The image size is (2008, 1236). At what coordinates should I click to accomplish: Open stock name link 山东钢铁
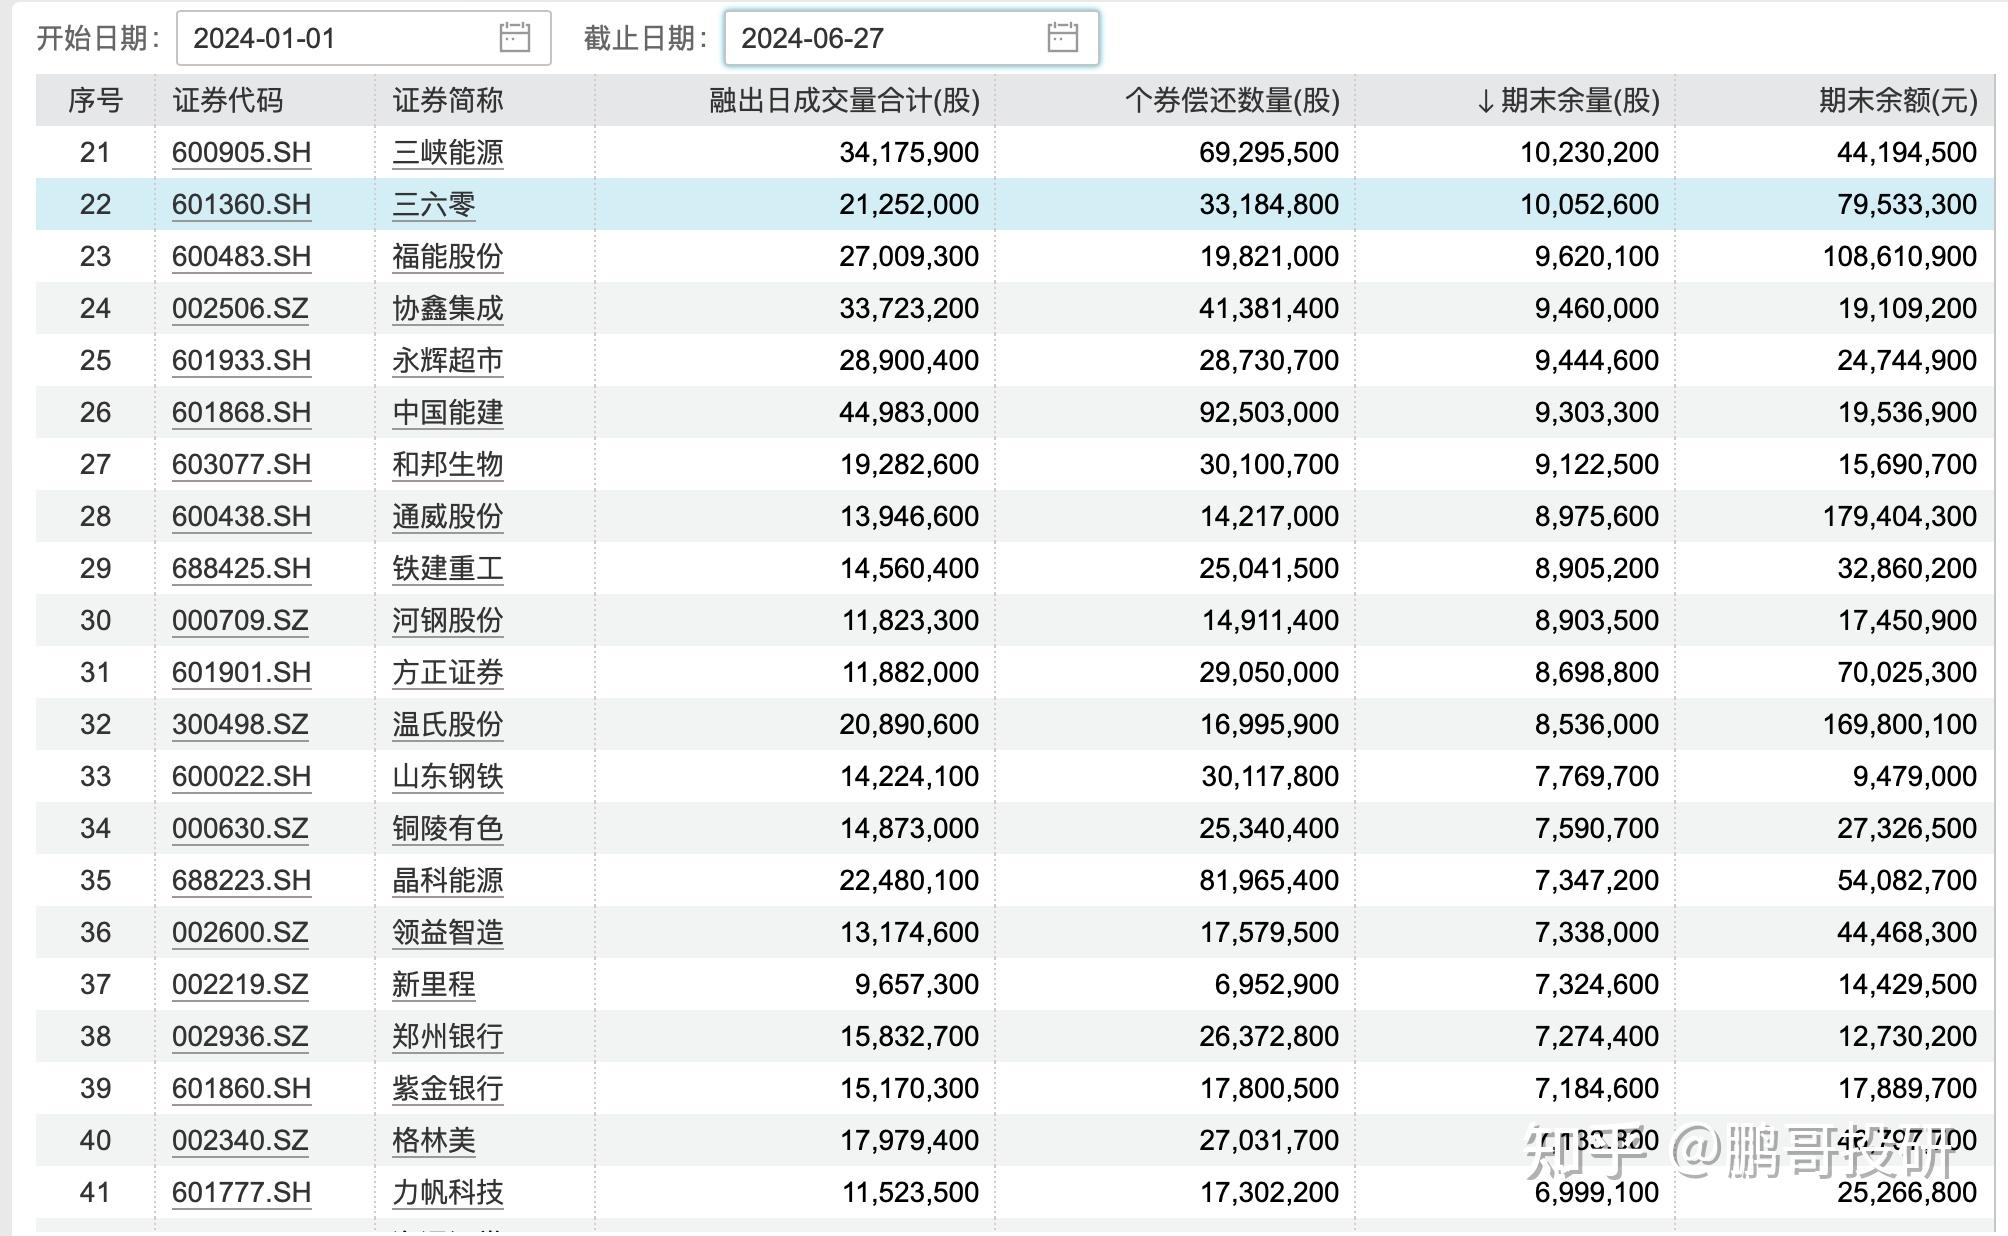click(x=448, y=776)
